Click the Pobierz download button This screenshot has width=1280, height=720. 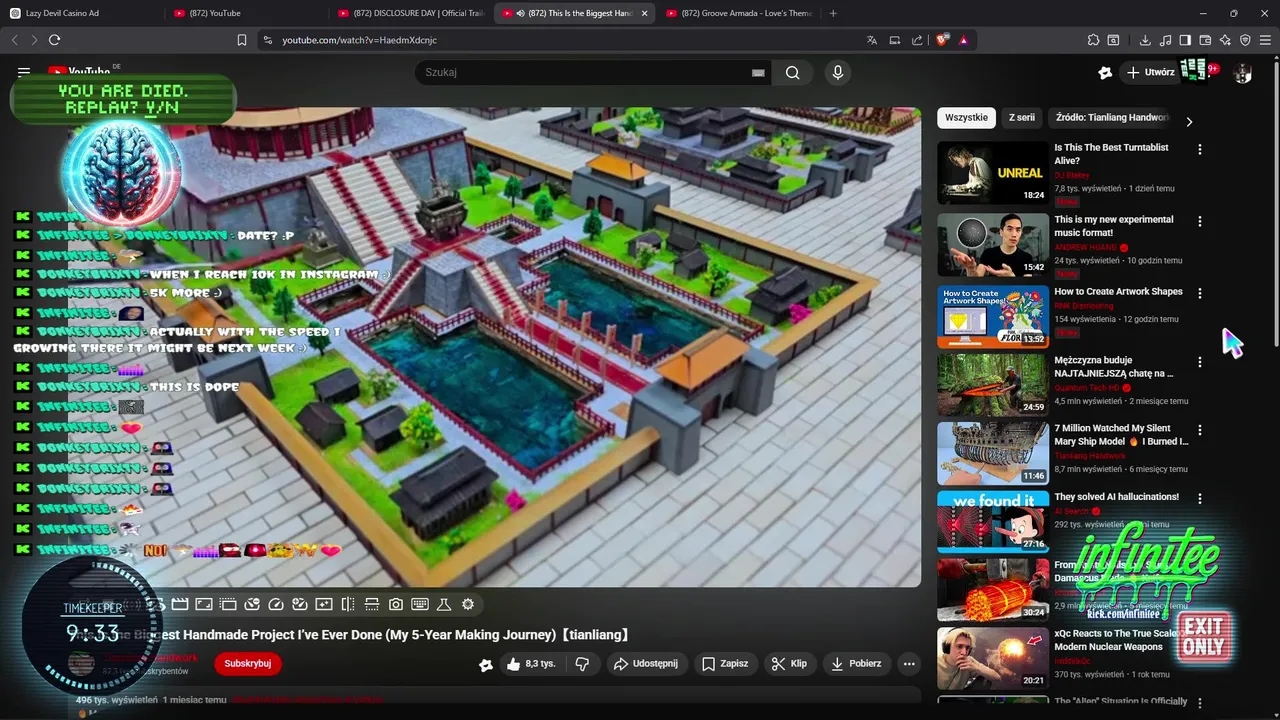[856, 663]
